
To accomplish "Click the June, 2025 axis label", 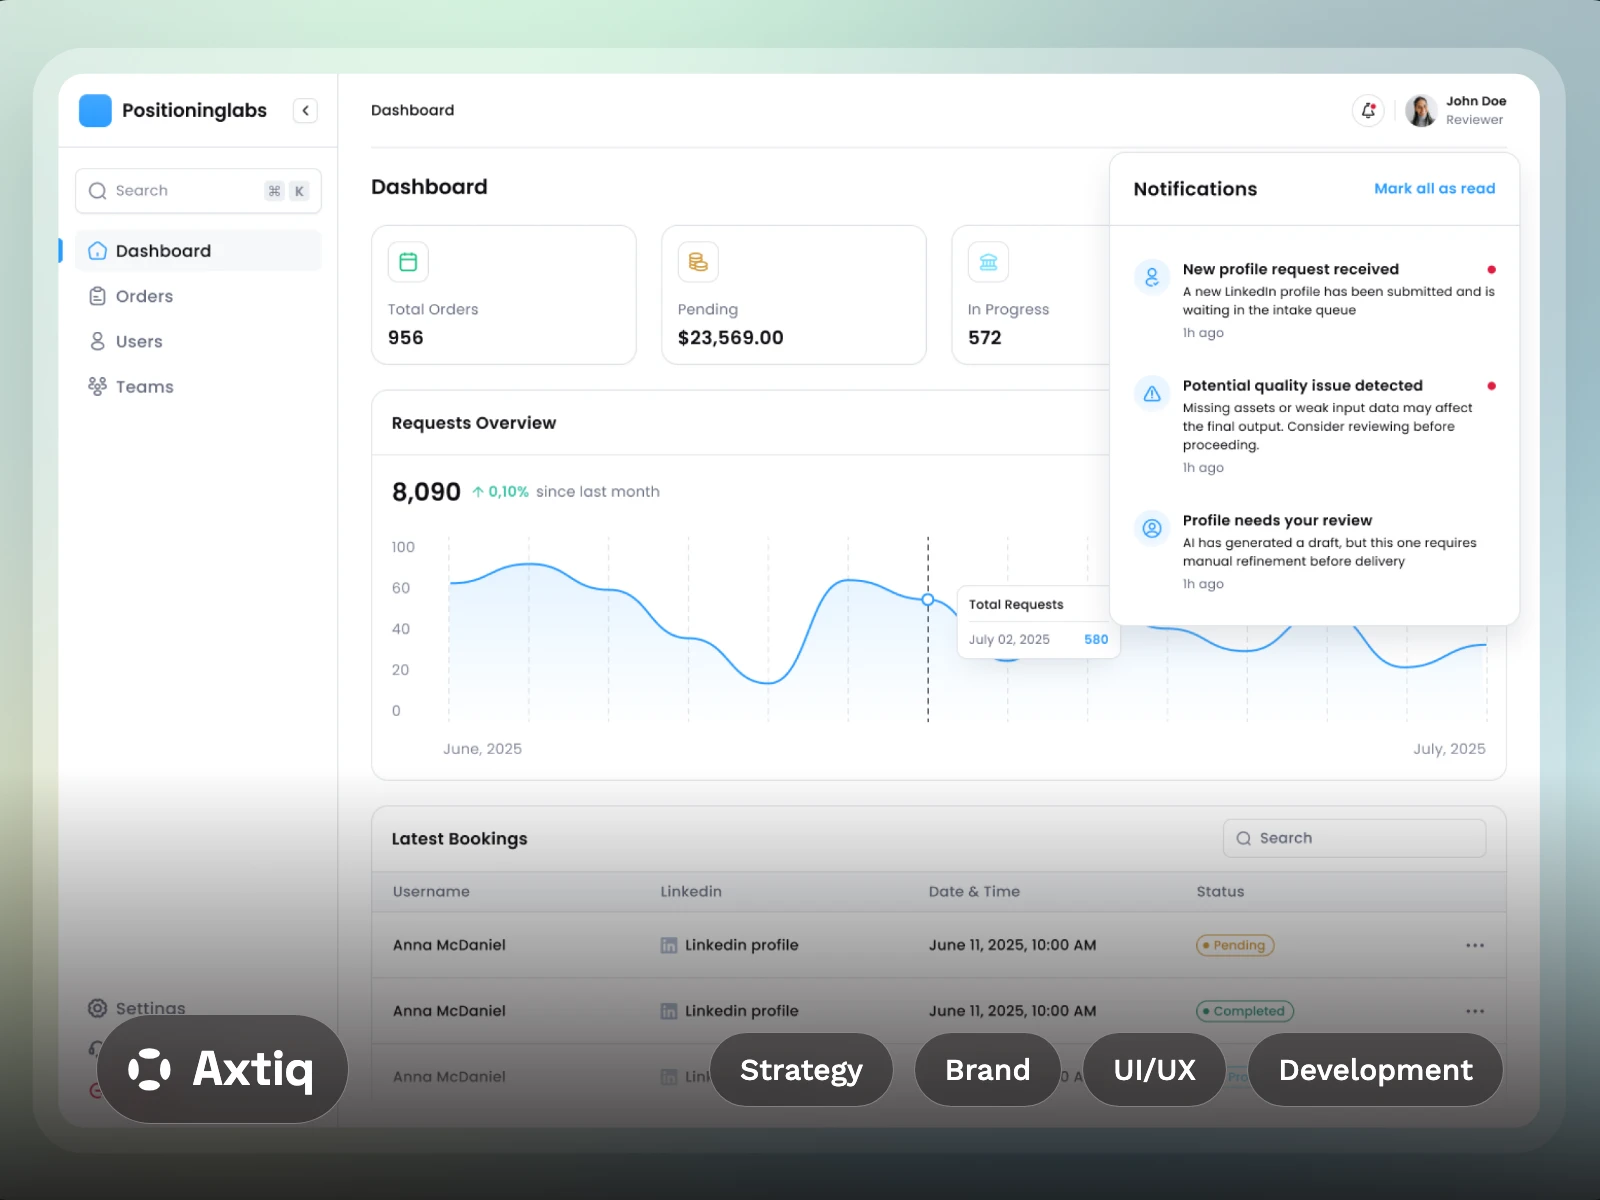I will tap(482, 749).
